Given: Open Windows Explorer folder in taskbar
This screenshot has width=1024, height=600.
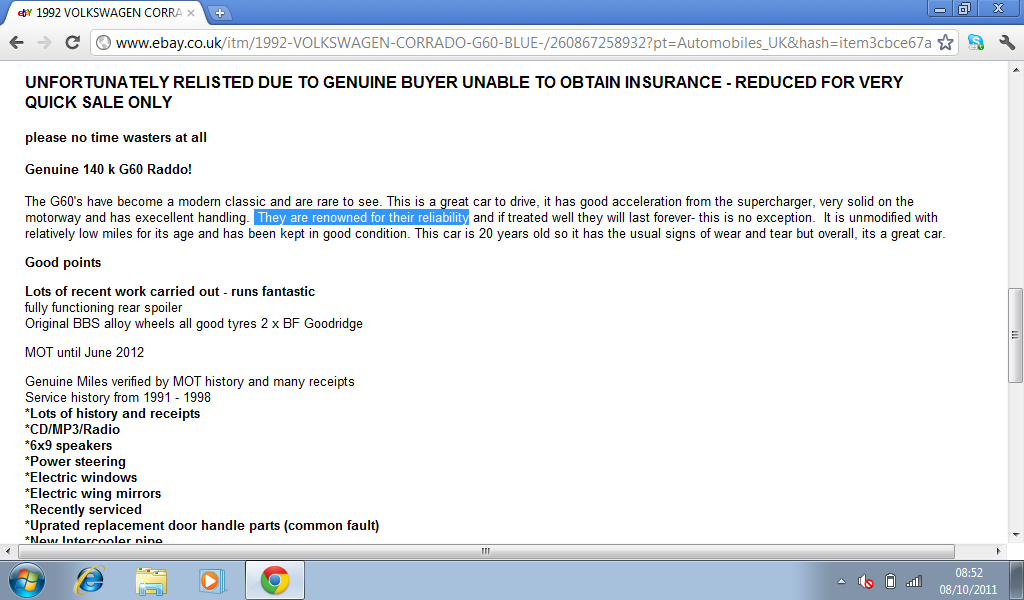Looking at the screenshot, I should click(x=151, y=580).
